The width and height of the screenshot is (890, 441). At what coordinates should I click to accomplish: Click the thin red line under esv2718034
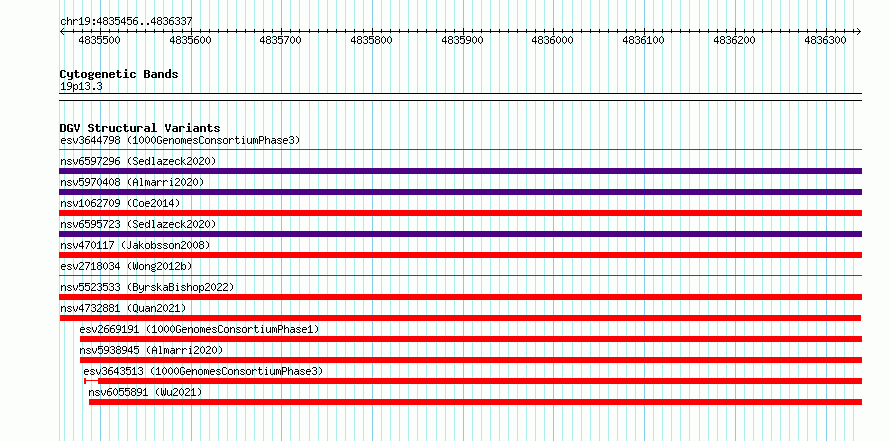click(460, 276)
